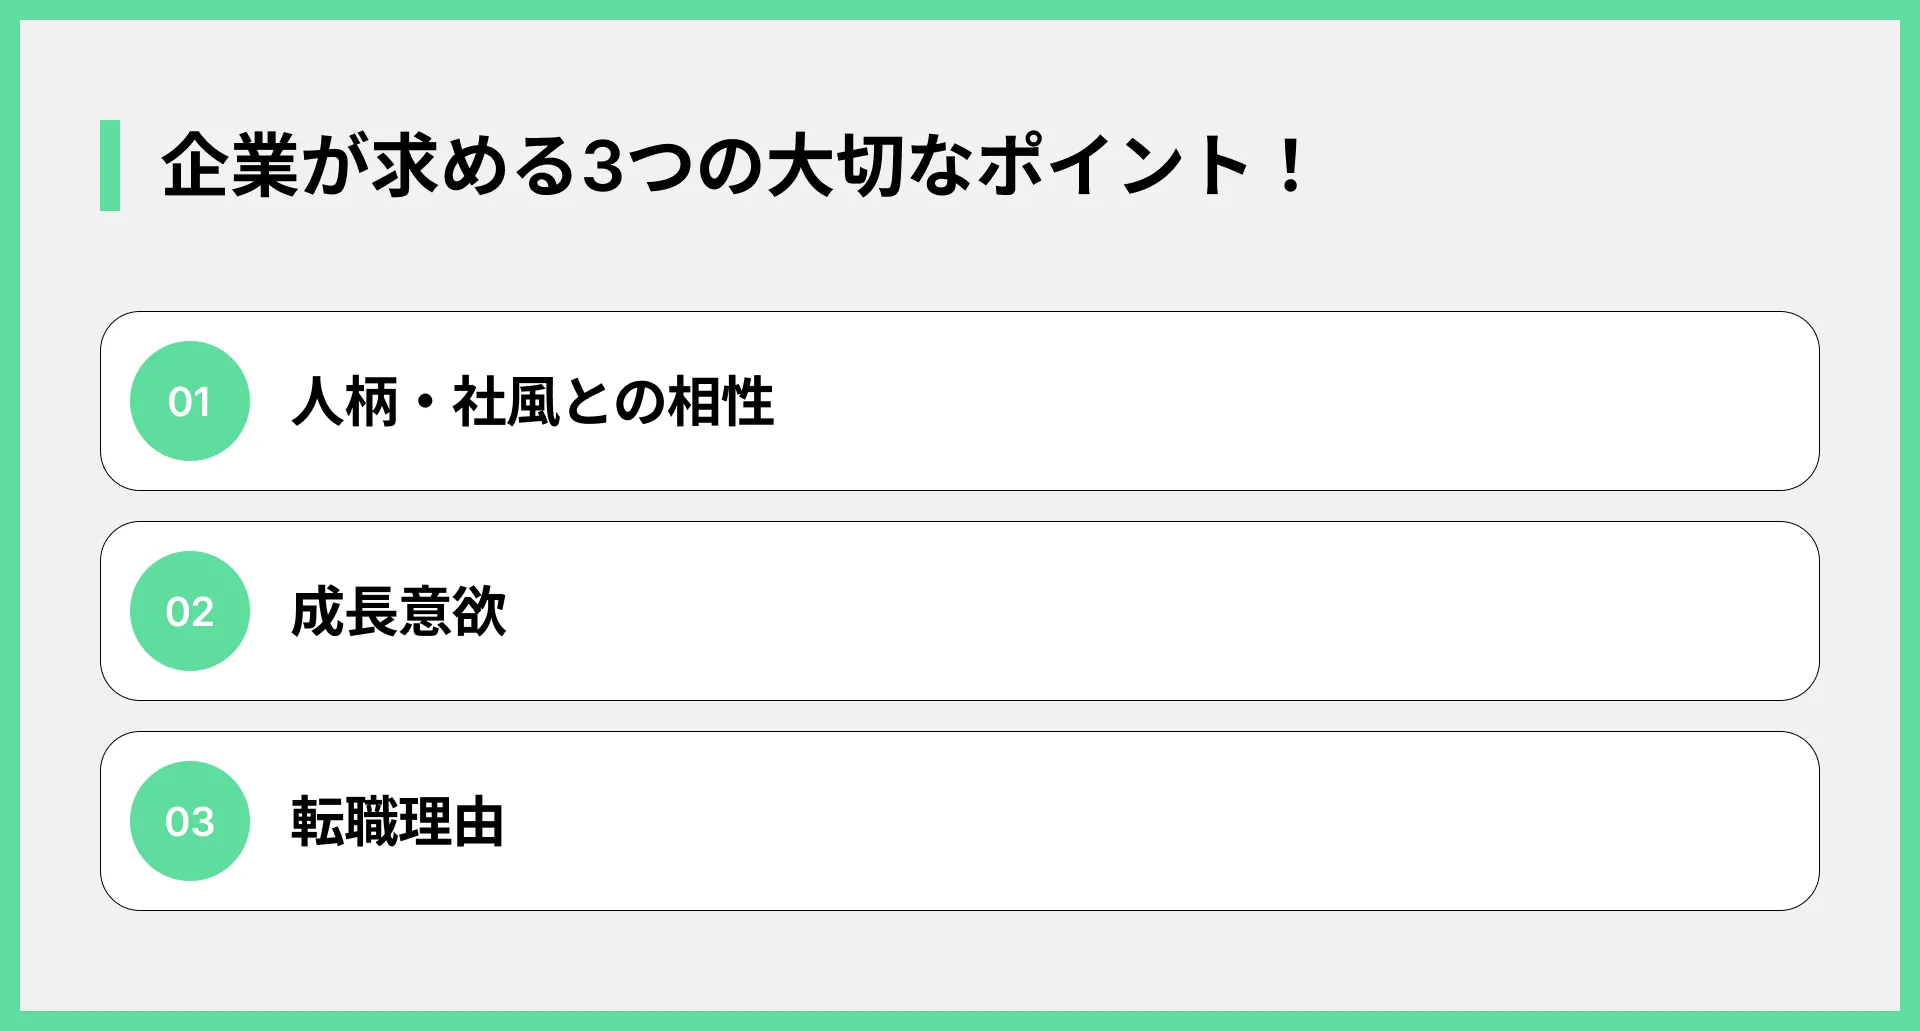
Task: Click the empty white area of the 成長意欲 card
Action: click(1160, 611)
